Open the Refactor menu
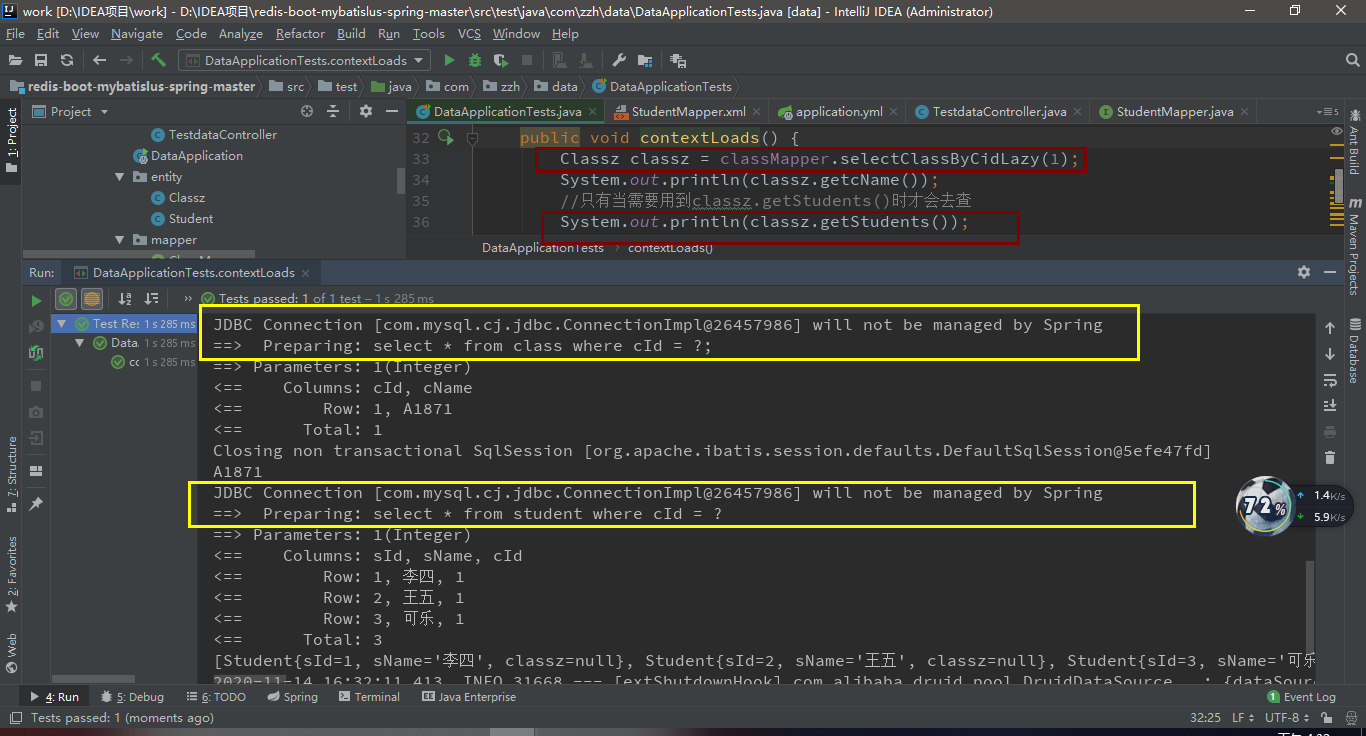This screenshot has width=1366, height=736. click(300, 34)
